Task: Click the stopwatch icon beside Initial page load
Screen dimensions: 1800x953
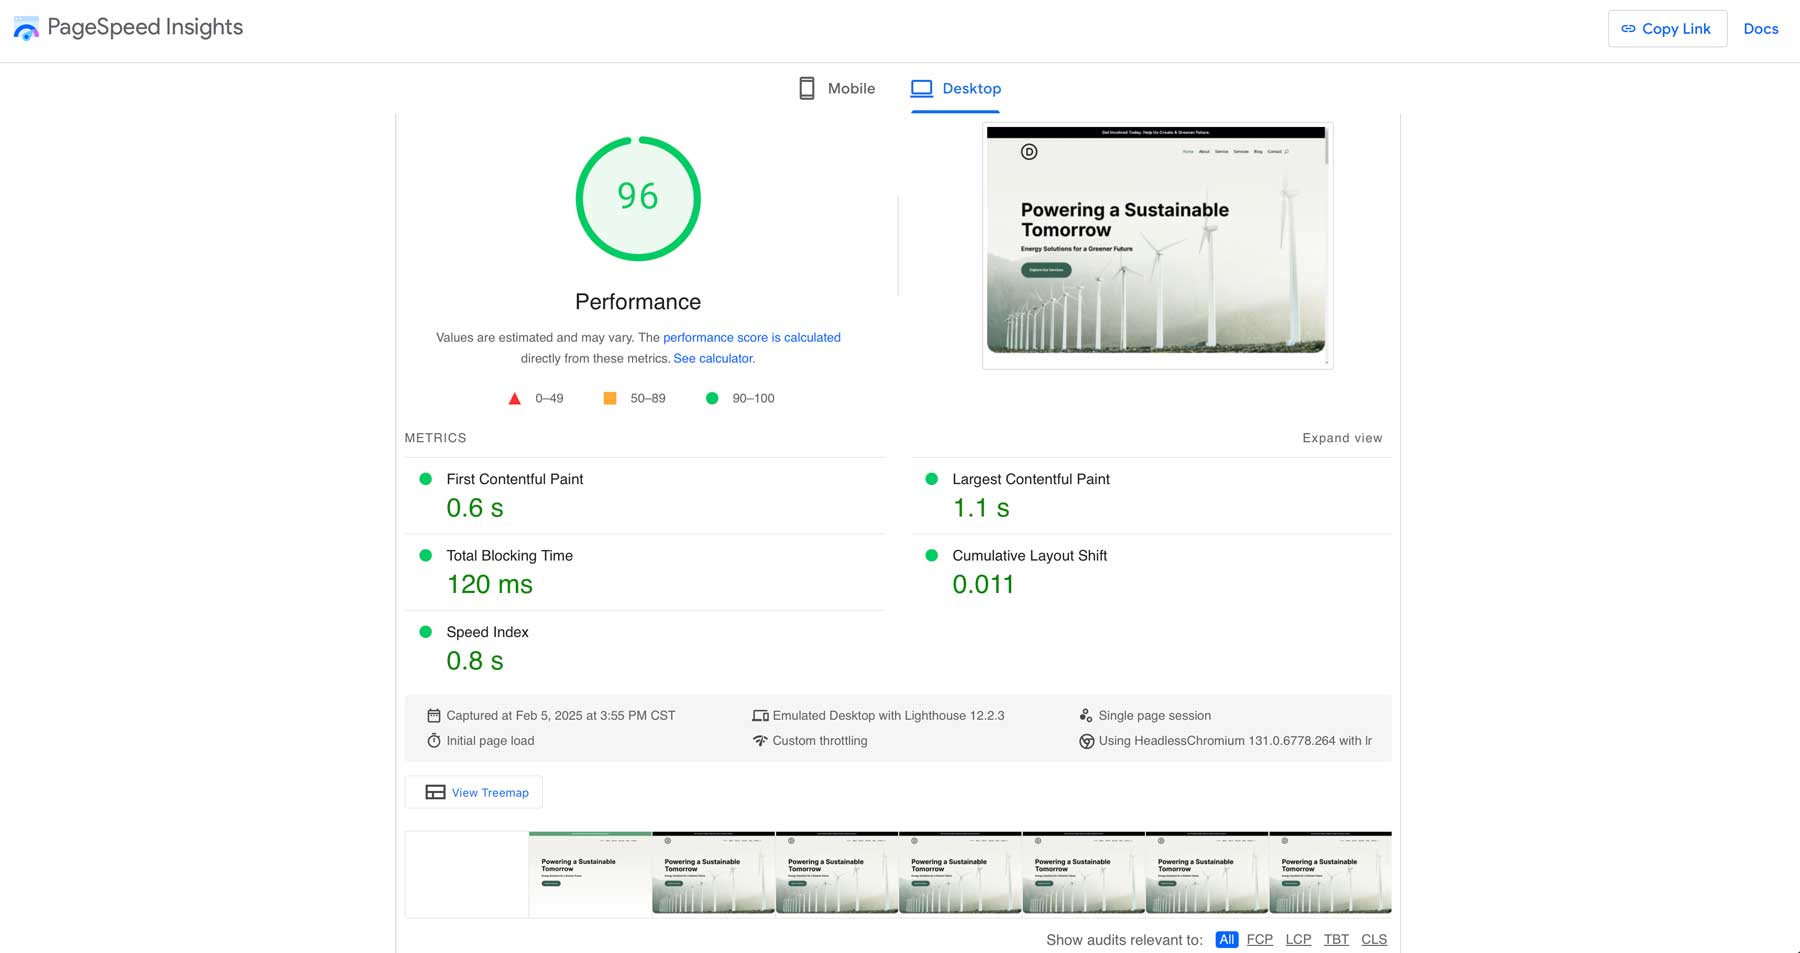Action: 433,740
